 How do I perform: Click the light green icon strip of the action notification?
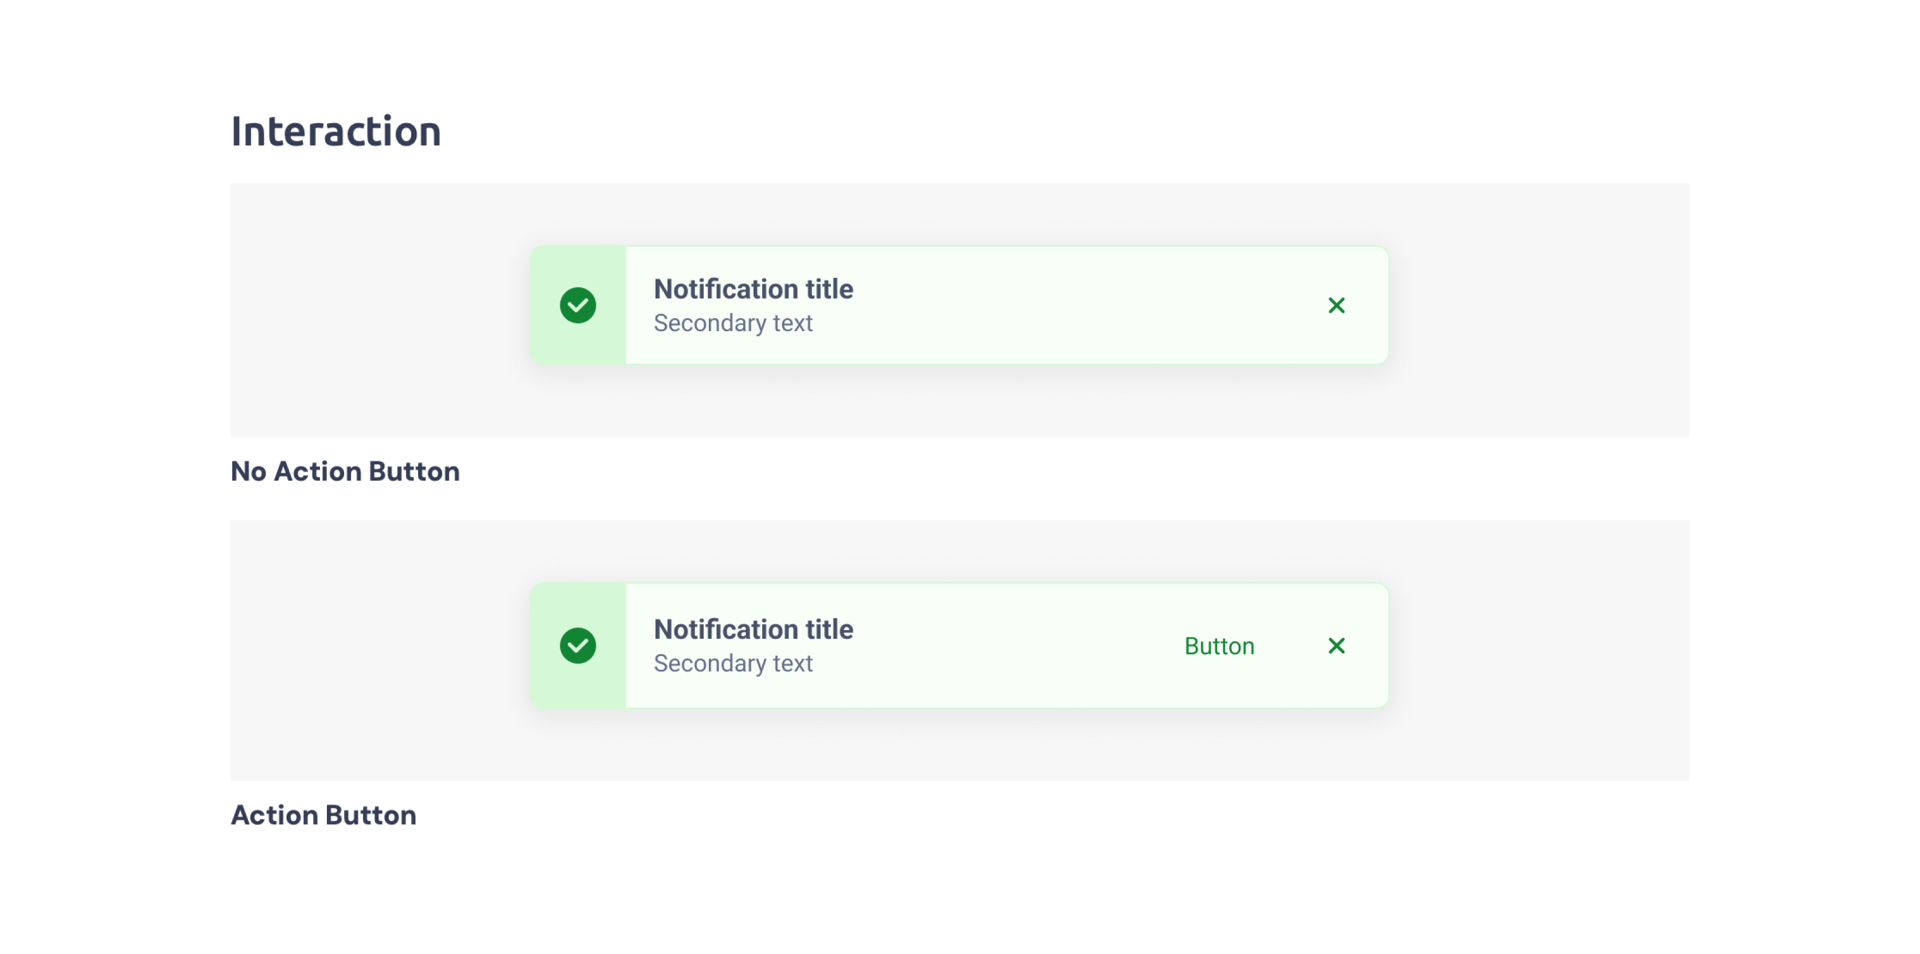tap(578, 688)
